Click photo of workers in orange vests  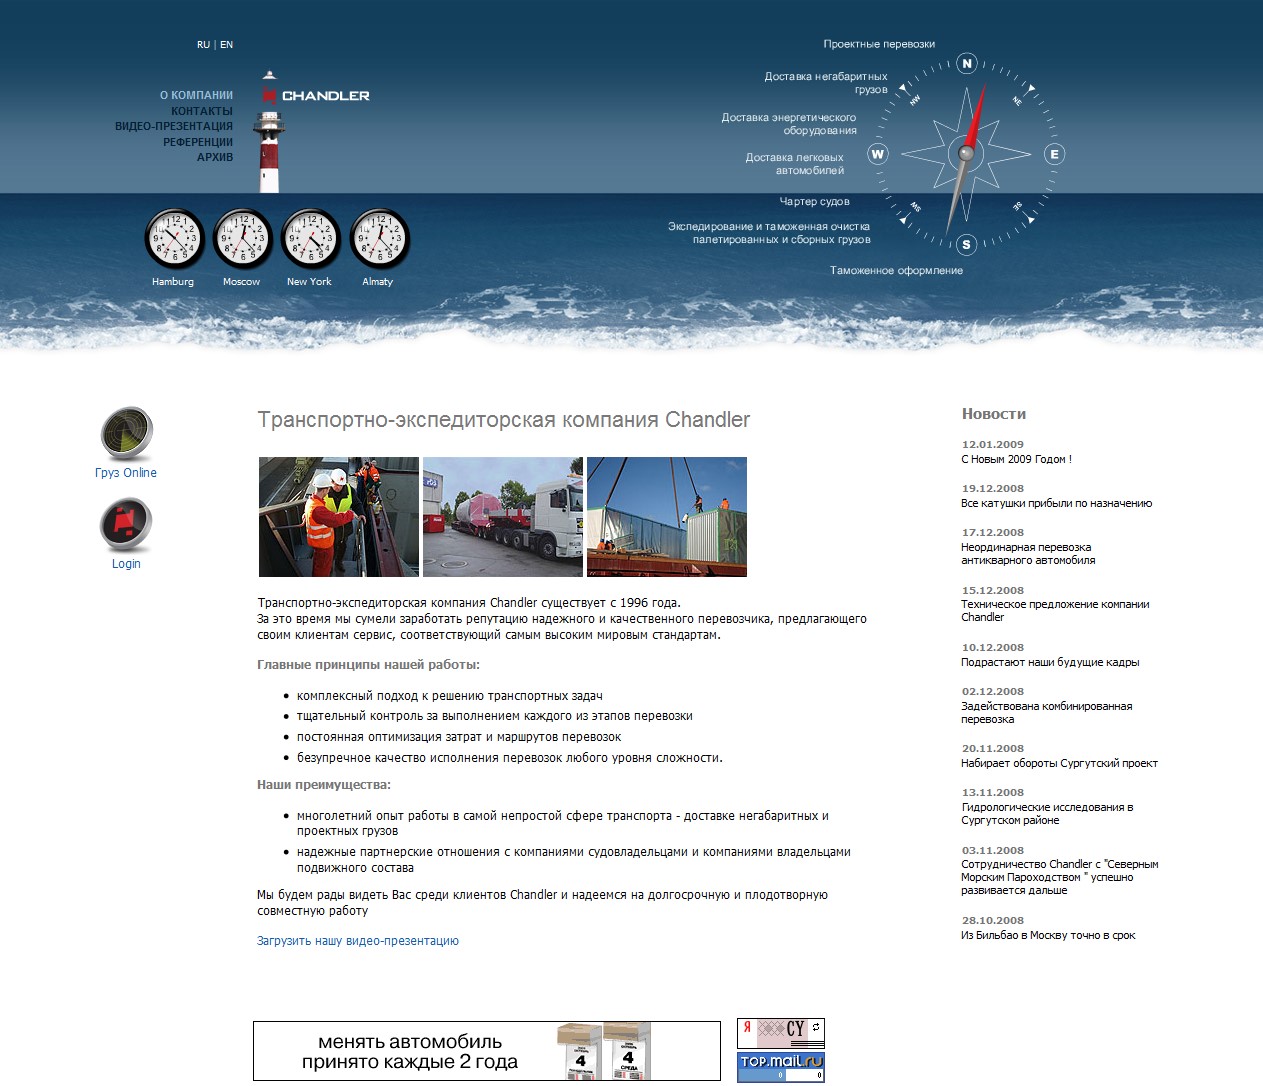click(x=339, y=517)
